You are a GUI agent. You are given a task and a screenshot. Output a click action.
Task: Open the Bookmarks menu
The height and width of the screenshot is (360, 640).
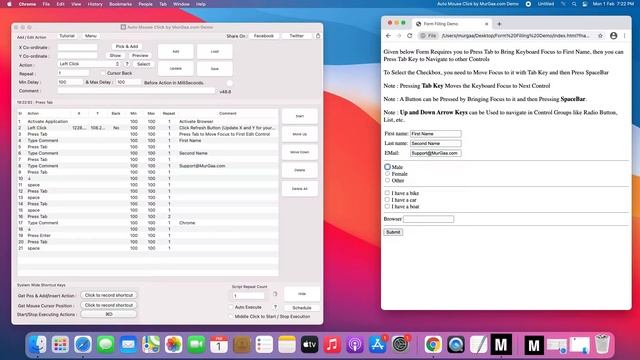[x=120, y=4]
